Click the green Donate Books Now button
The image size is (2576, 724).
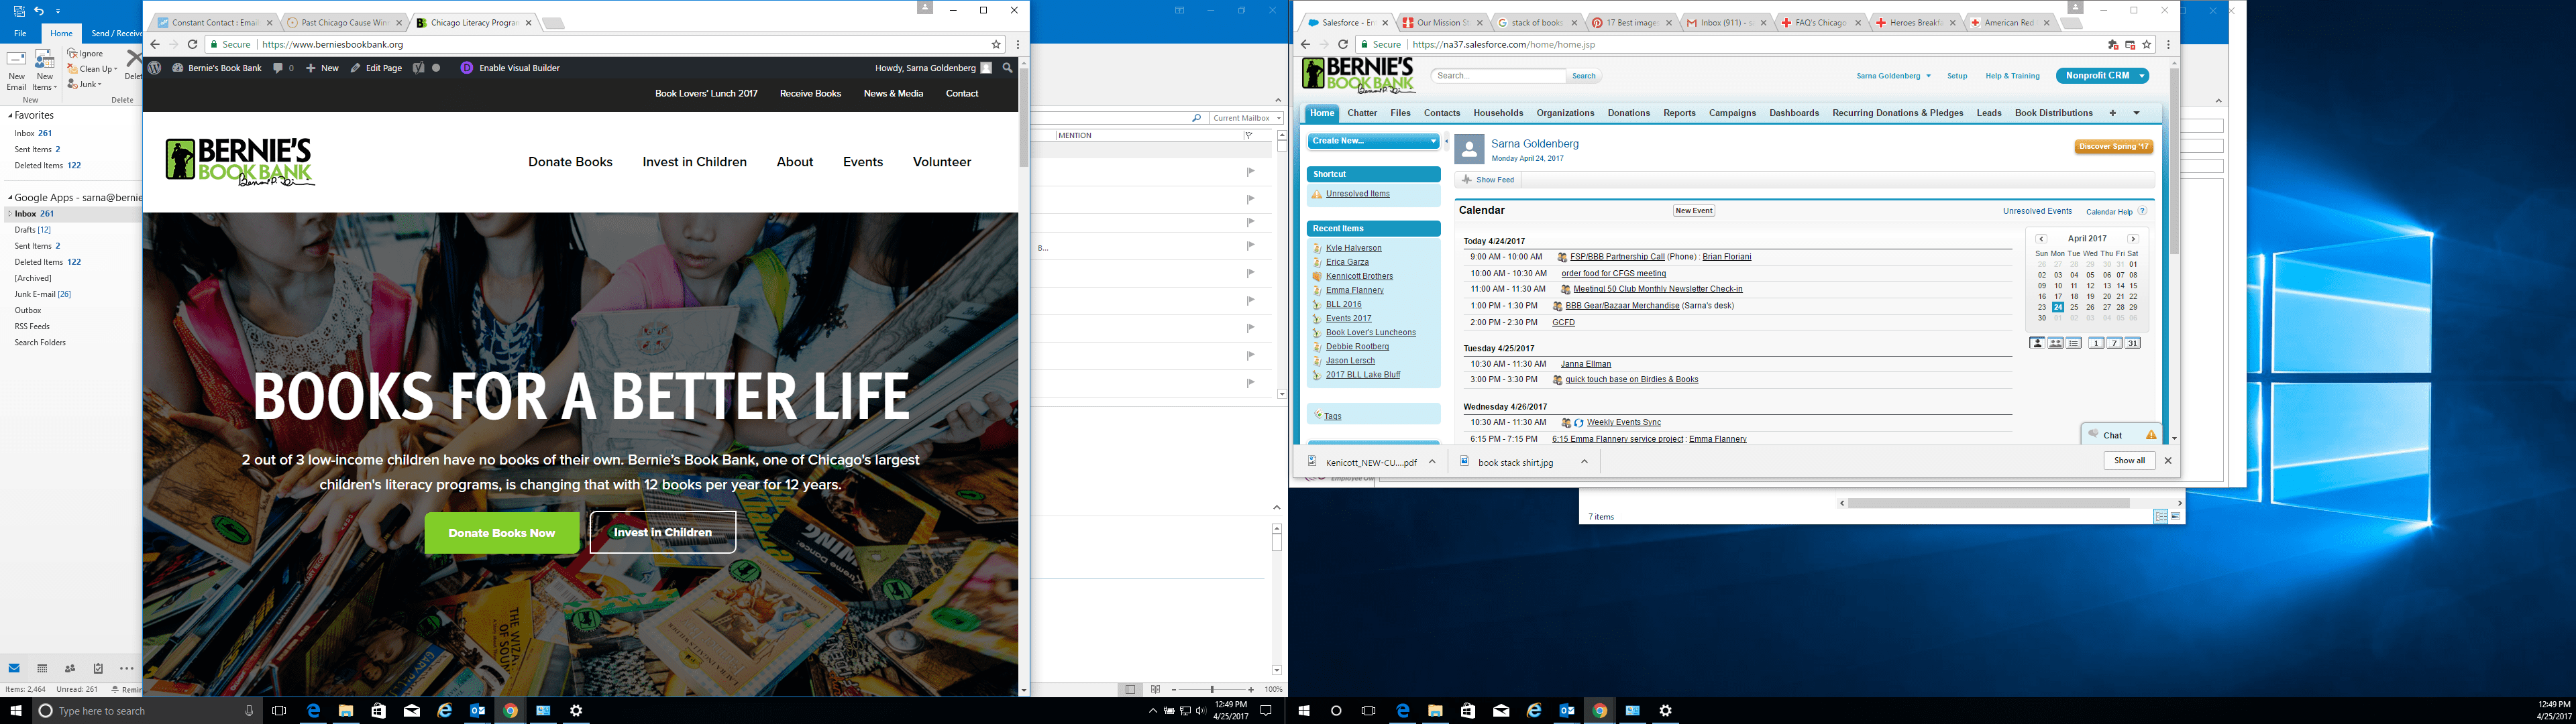click(x=502, y=533)
